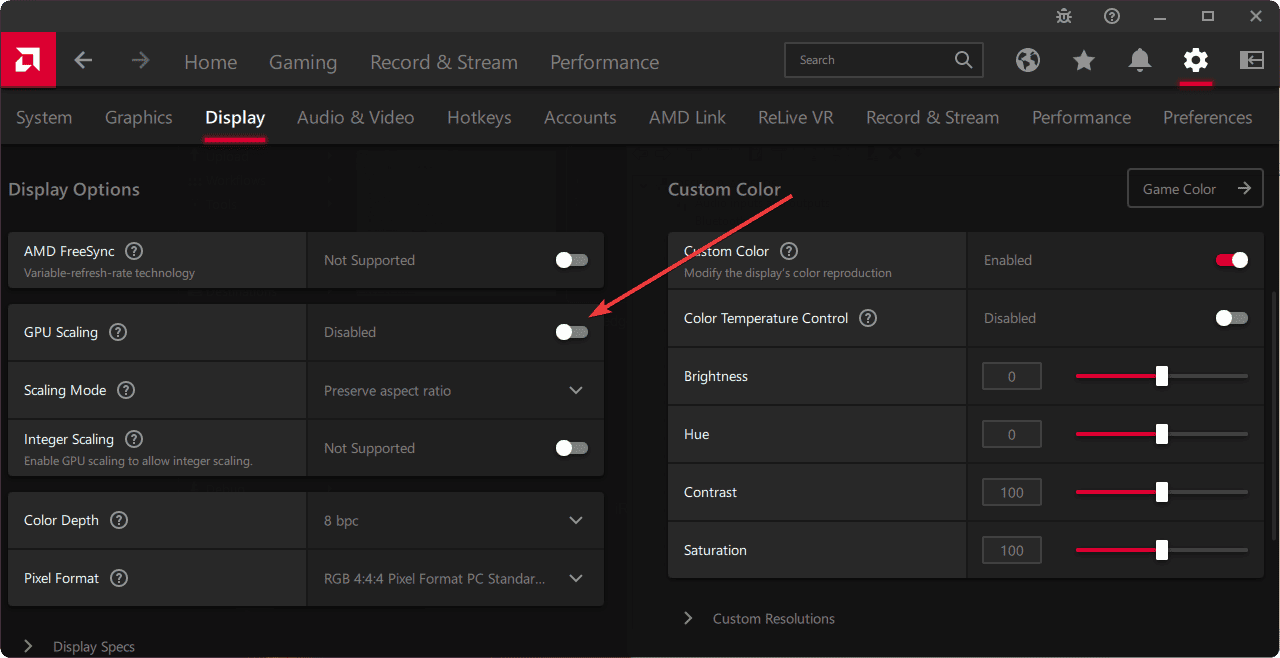Image resolution: width=1280 pixels, height=658 pixels.
Task: Disable Custom Color
Action: (x=1231, y=259)
